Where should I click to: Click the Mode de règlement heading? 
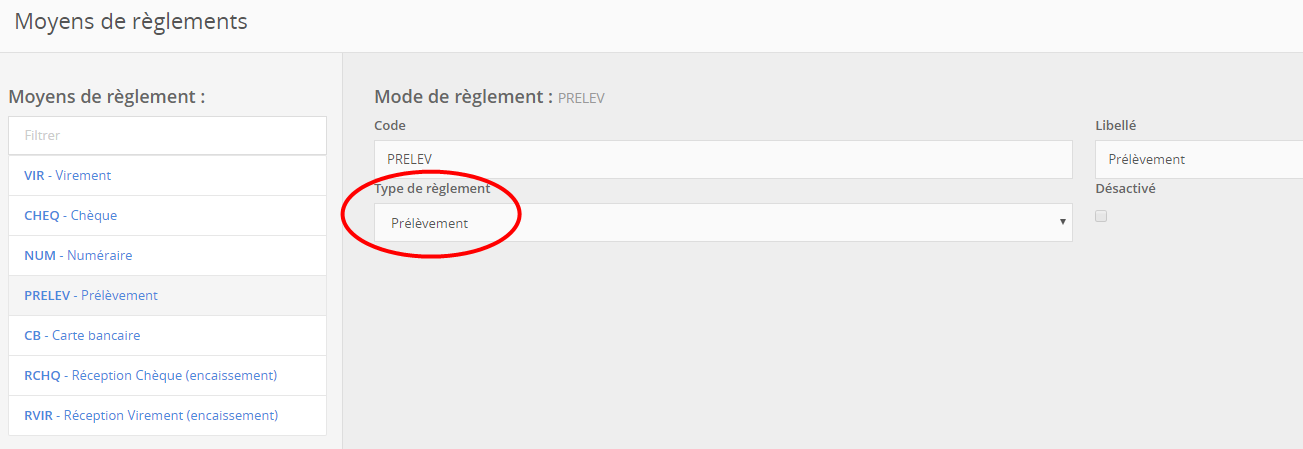click(463, 97)
